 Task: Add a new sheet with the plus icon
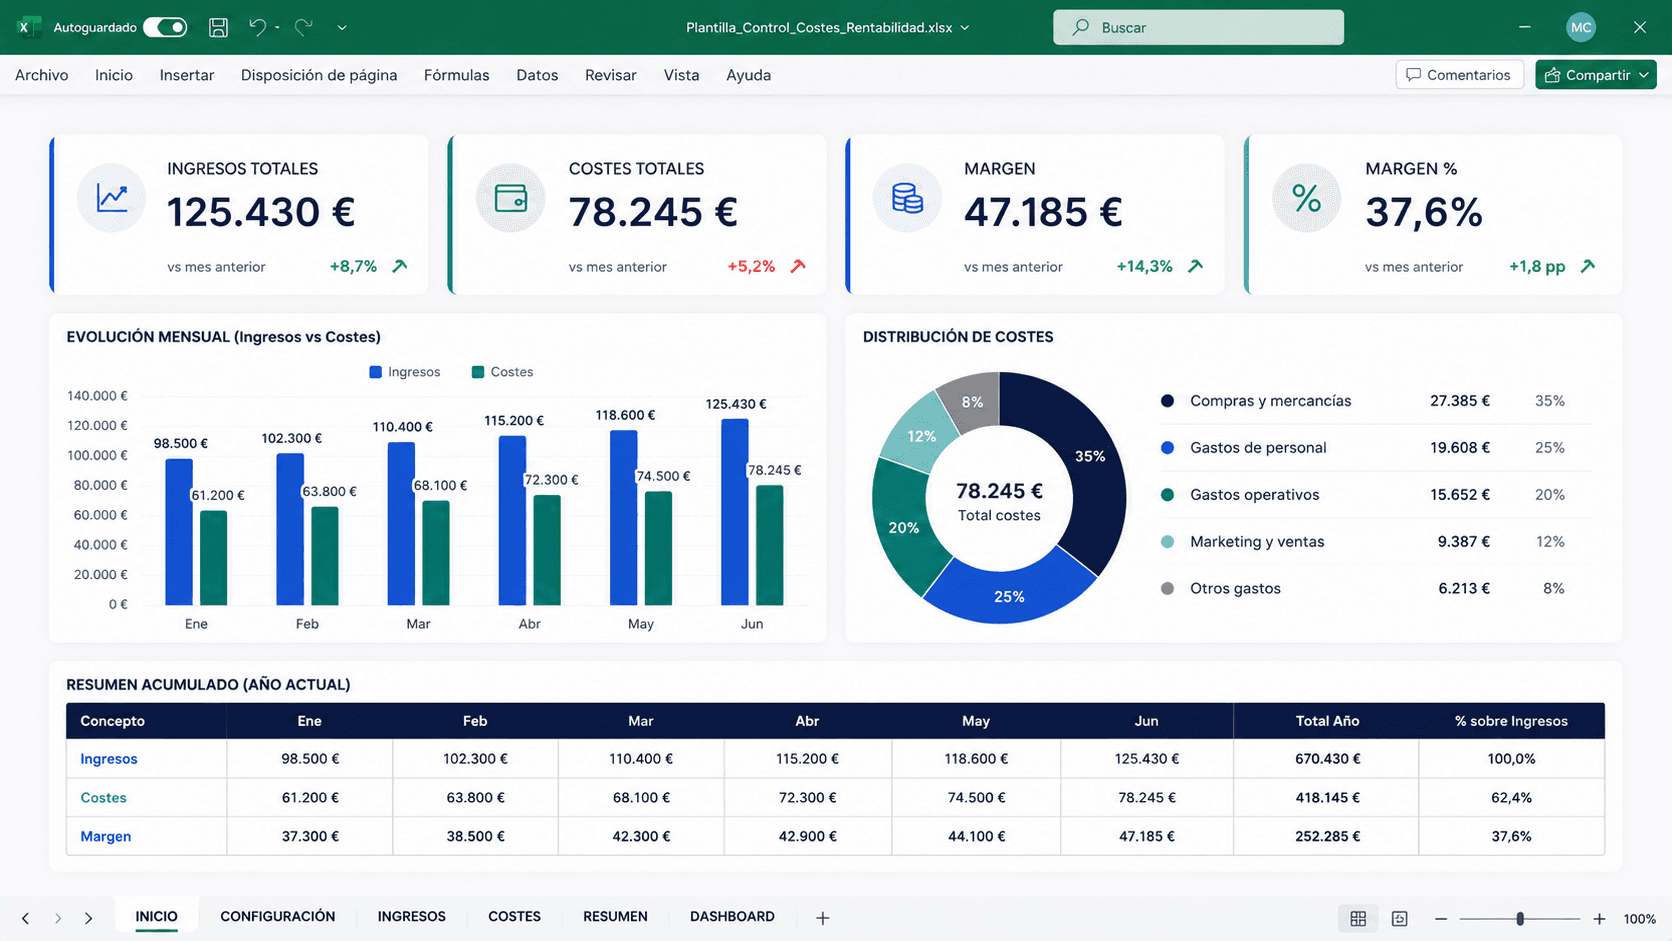pos(823,918)
